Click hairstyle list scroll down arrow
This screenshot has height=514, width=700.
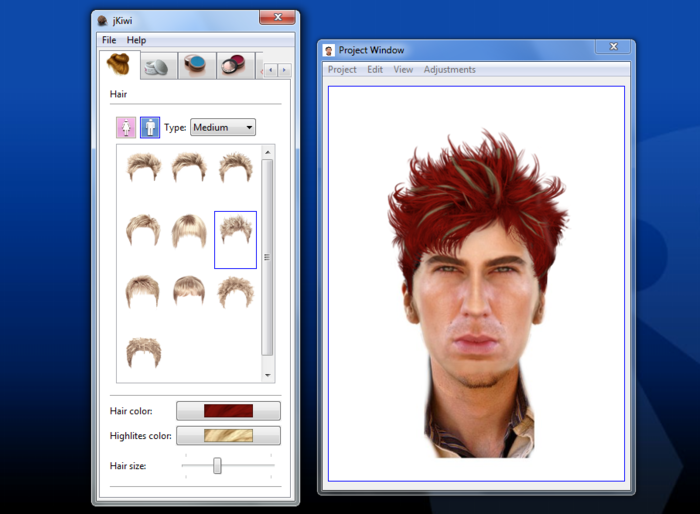[x=267, y=375]
